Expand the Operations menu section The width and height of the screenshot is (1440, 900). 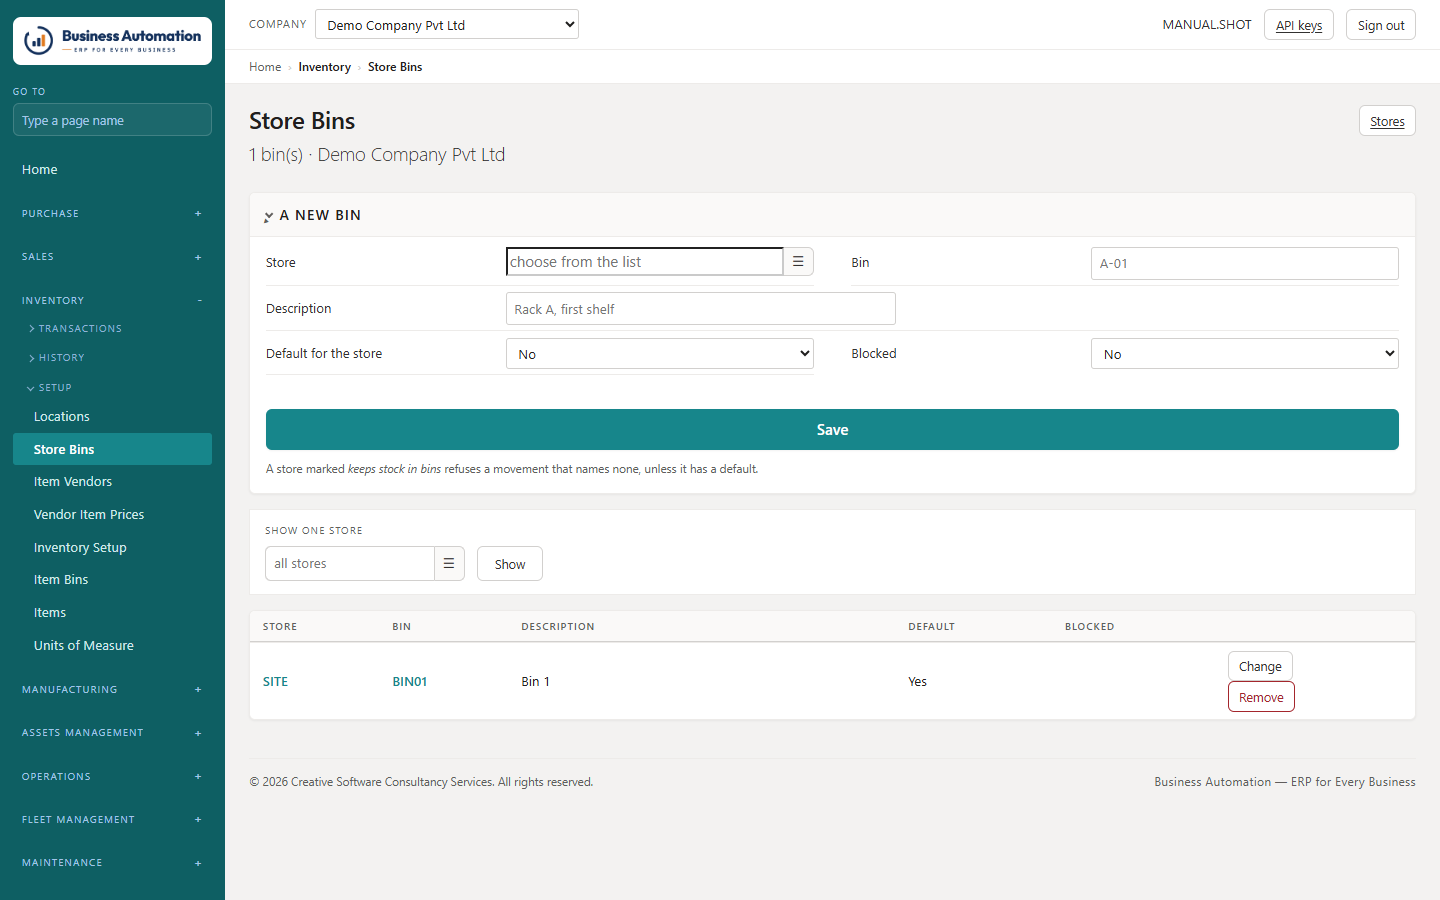[x=112, y=777]
